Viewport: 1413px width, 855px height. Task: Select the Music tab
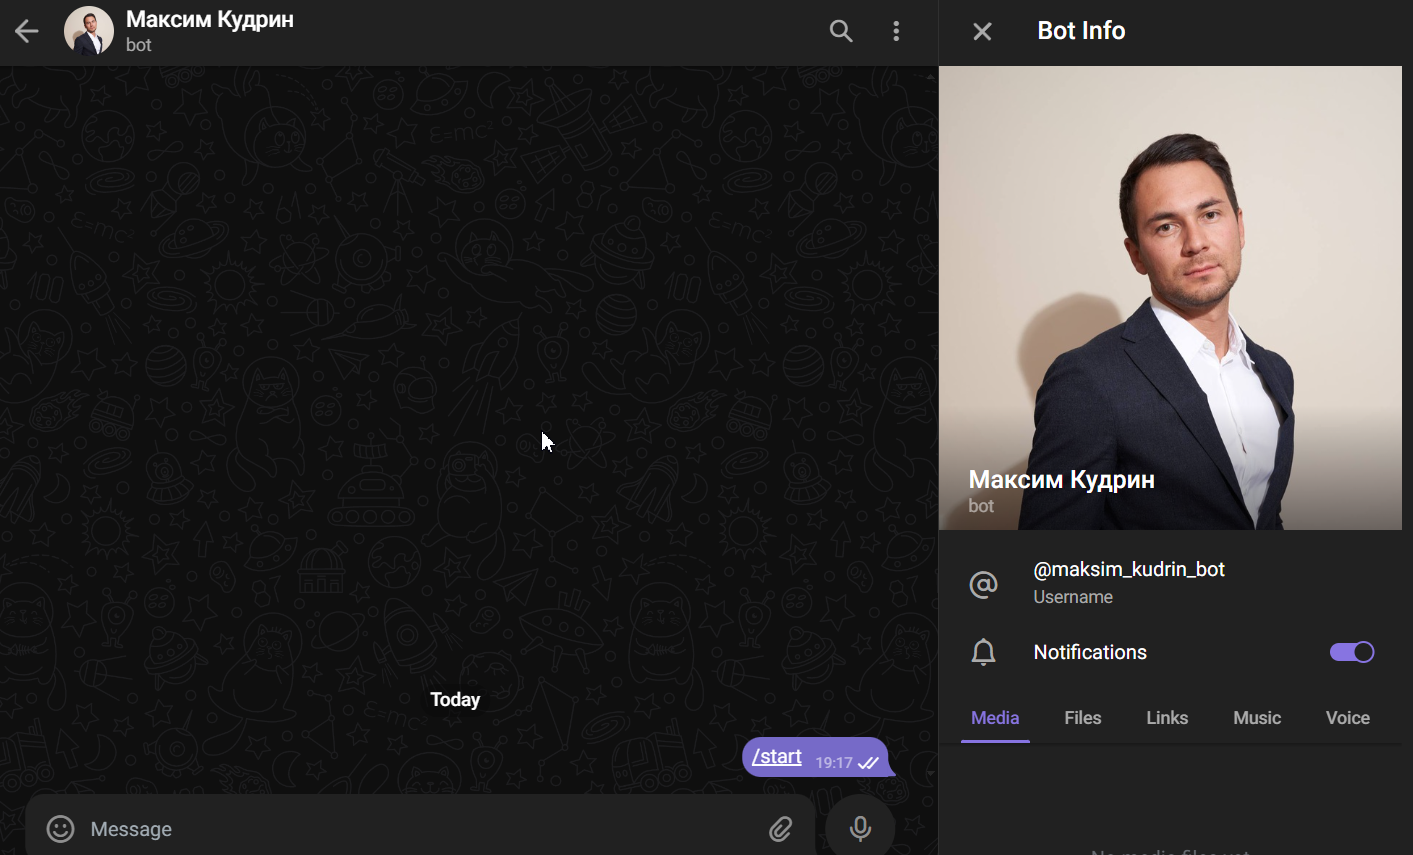click(x=1256, y=718)
